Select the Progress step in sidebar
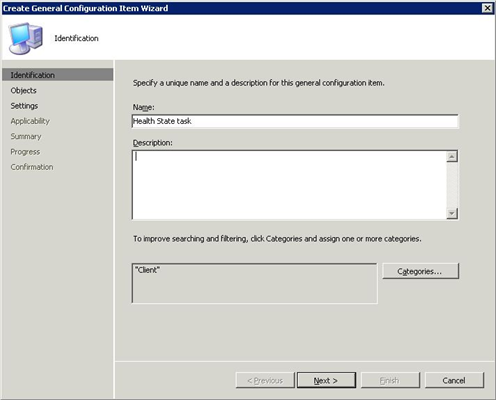The height and width of the screenshot is (400, 496). [x=25, y=152]
